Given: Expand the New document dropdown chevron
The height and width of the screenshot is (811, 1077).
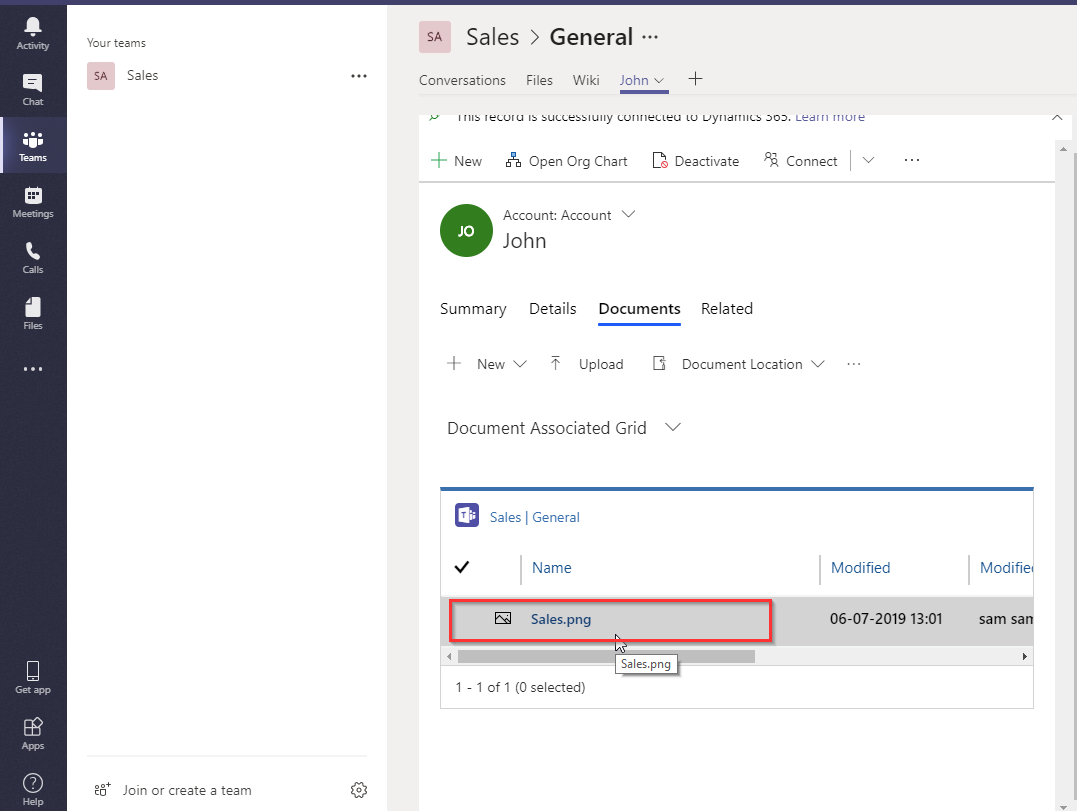Looking at the screenshot, I should (x=520, y=364).
